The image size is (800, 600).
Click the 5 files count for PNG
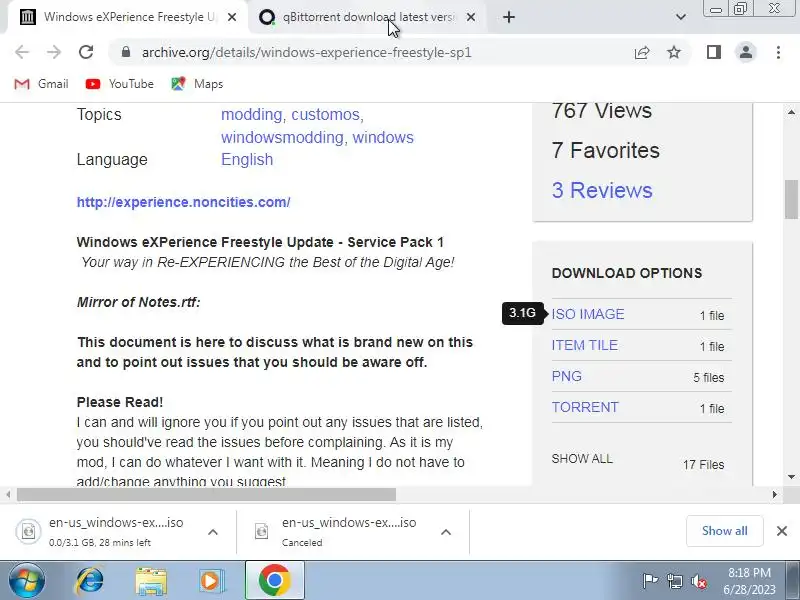(x=708, y=378)
